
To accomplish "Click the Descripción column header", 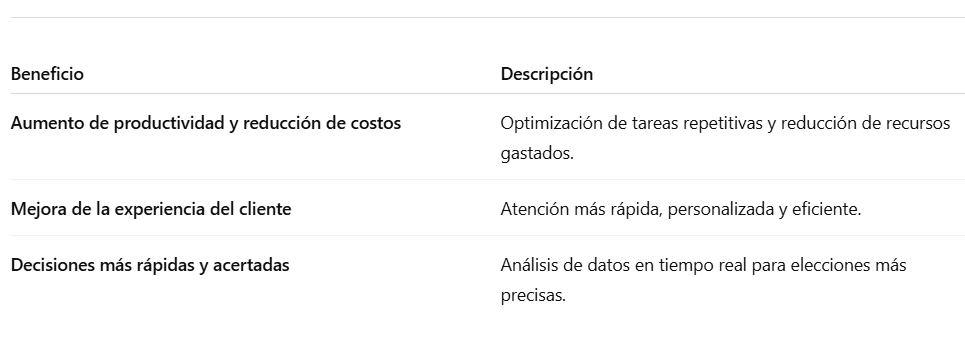I will click(547, 74).
